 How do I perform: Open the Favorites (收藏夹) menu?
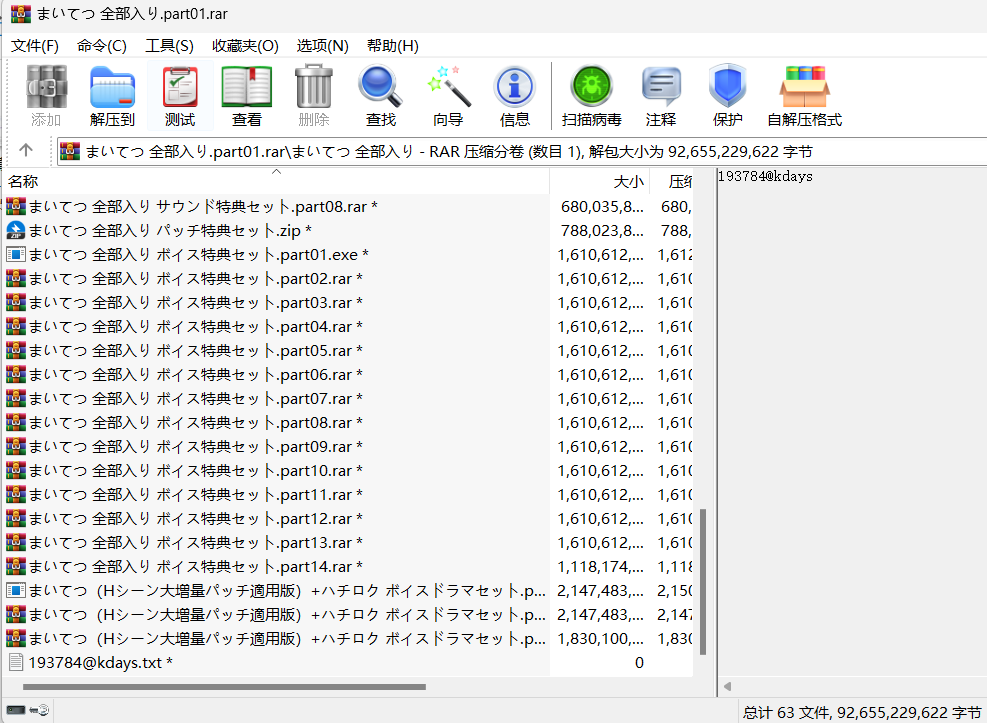point(245,46)
